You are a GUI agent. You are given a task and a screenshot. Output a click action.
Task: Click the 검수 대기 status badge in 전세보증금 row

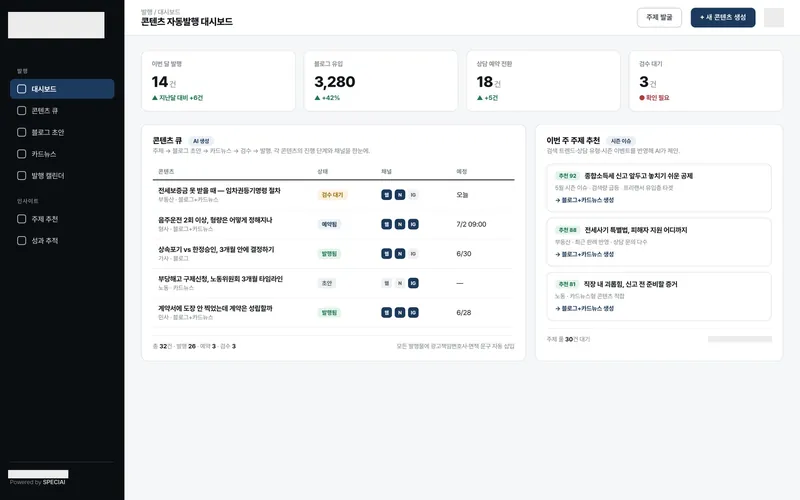(x=332, y=195)
